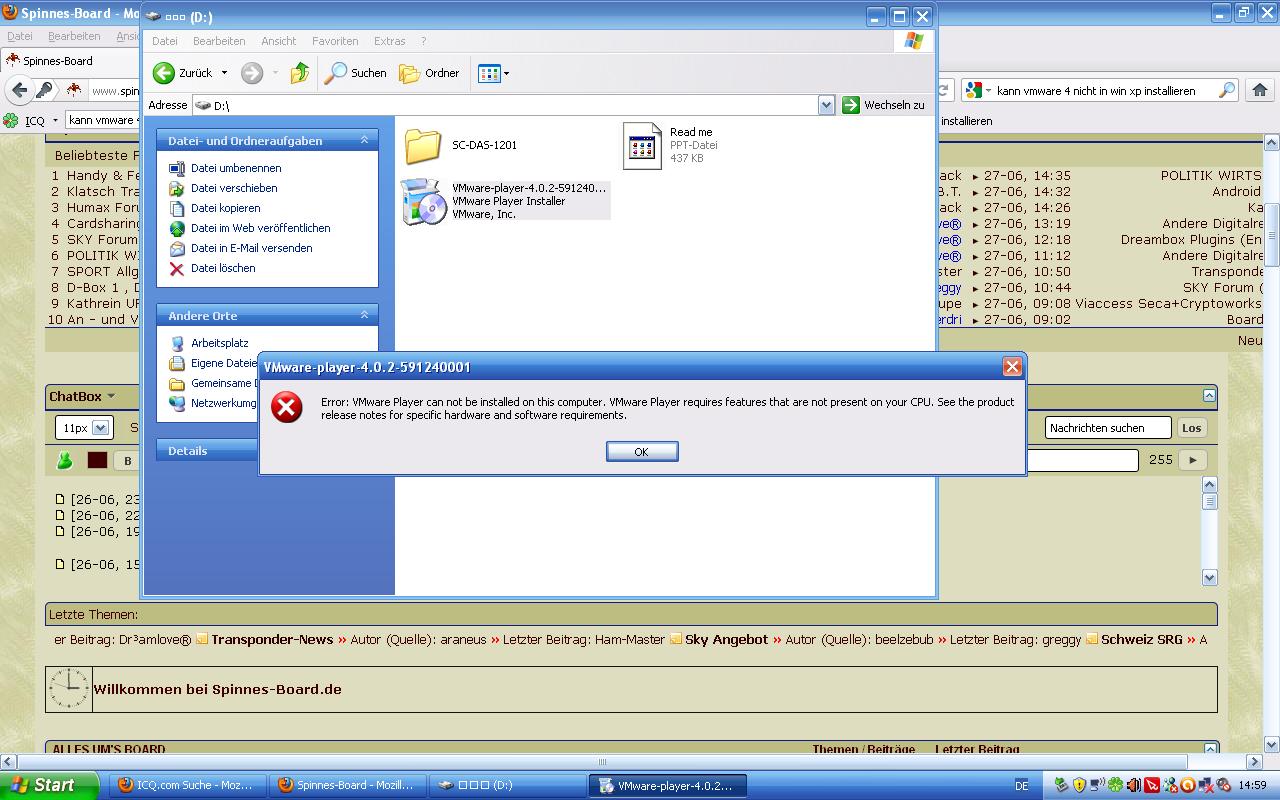Click the up-one-folder icon in toolbar
The height and width of the screenshot is (800, 1280).
click(x=299, y=73)
